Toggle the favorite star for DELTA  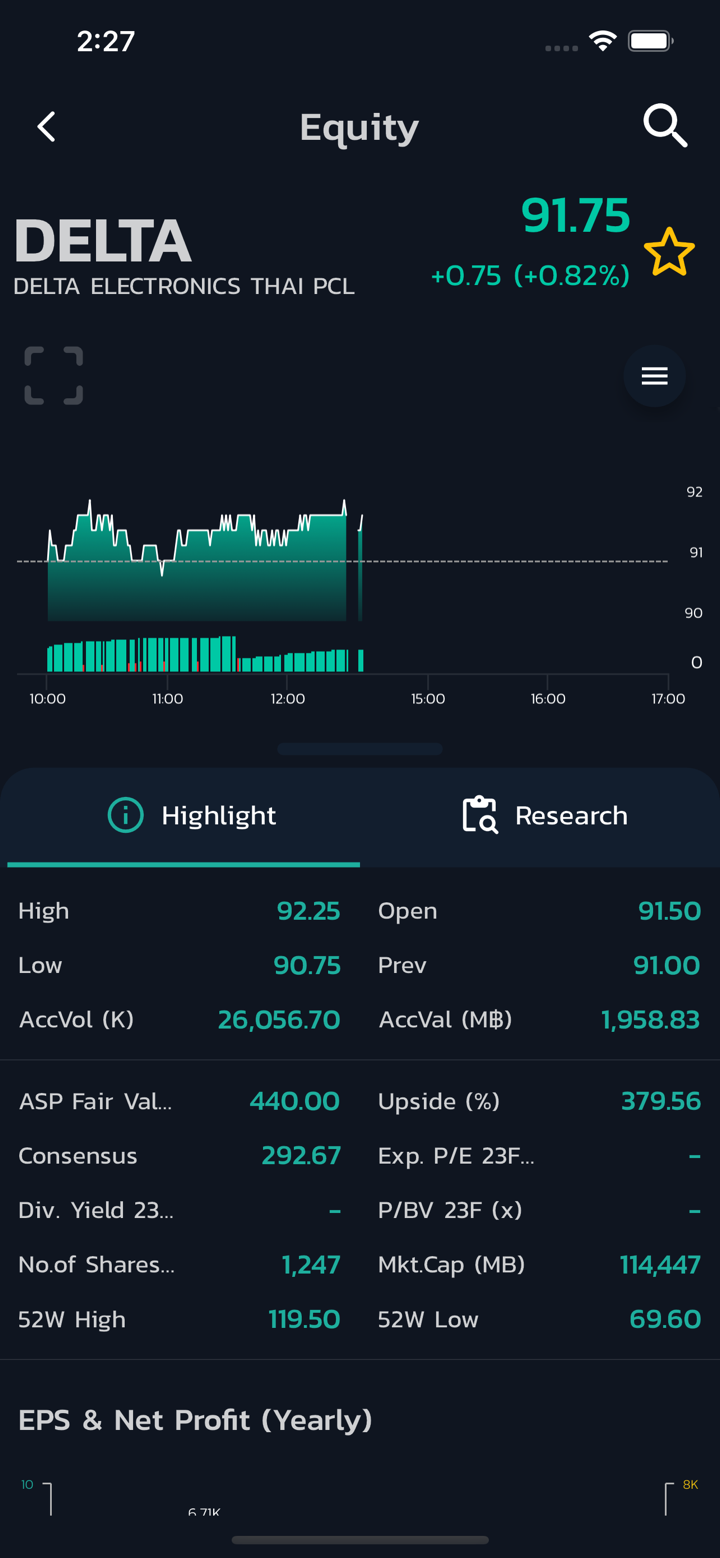(668, 252)
